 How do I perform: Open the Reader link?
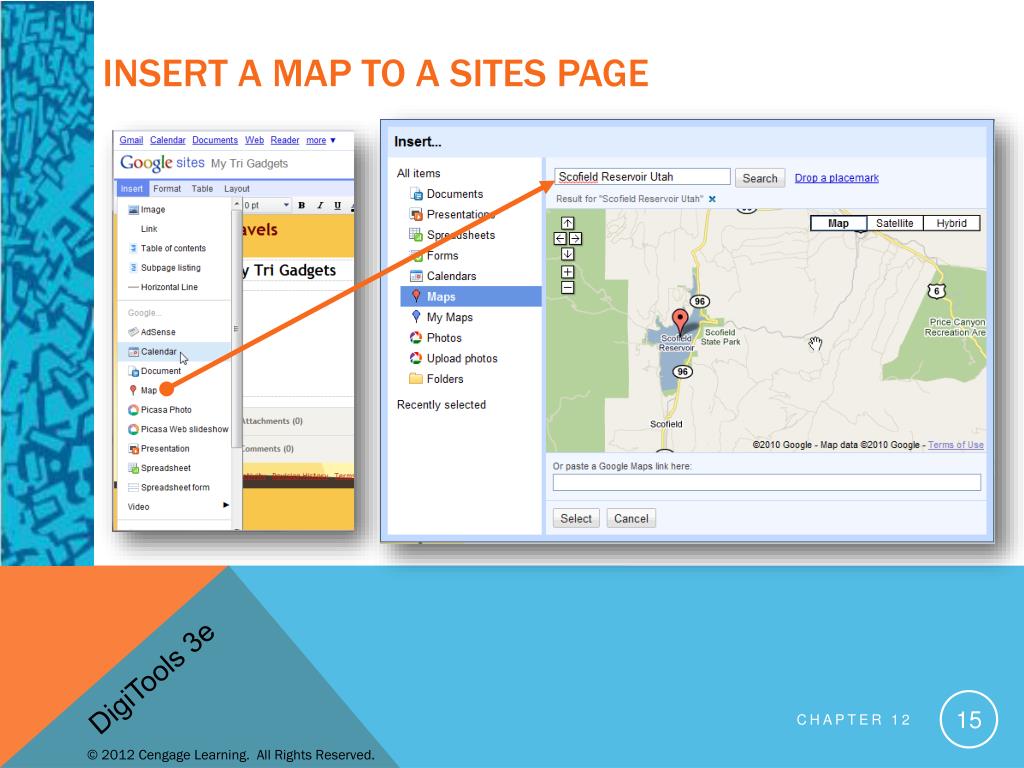point(285,140)
